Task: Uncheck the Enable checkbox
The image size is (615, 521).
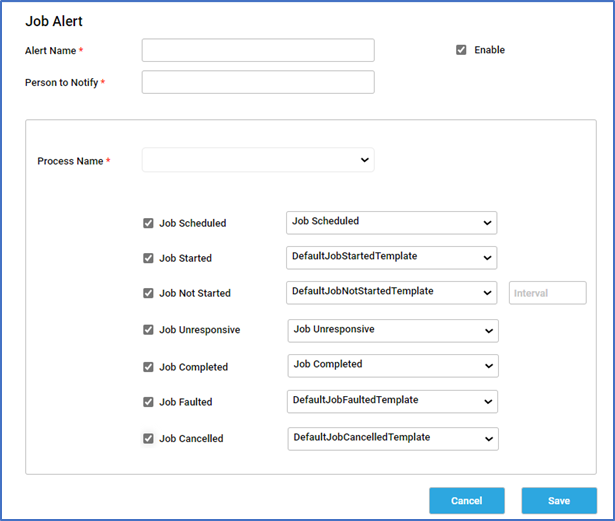Action: 461,50
